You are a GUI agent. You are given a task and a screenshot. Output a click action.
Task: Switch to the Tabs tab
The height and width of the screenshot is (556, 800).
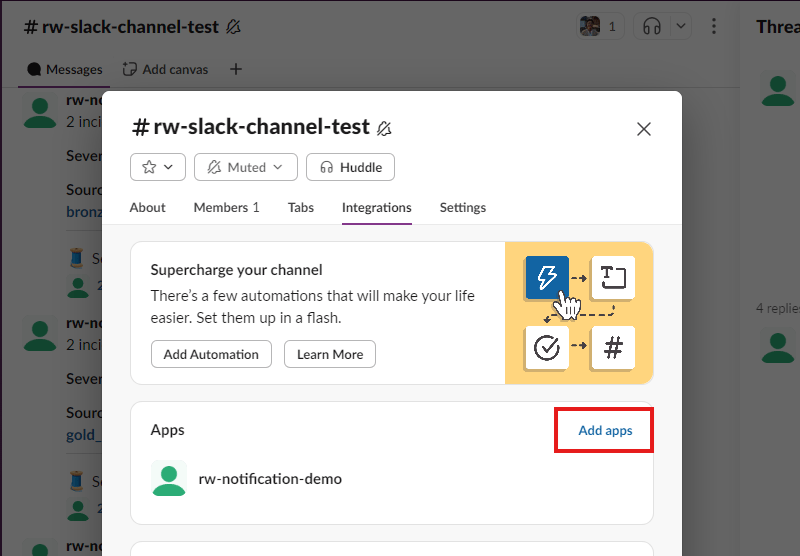(301, 208)
